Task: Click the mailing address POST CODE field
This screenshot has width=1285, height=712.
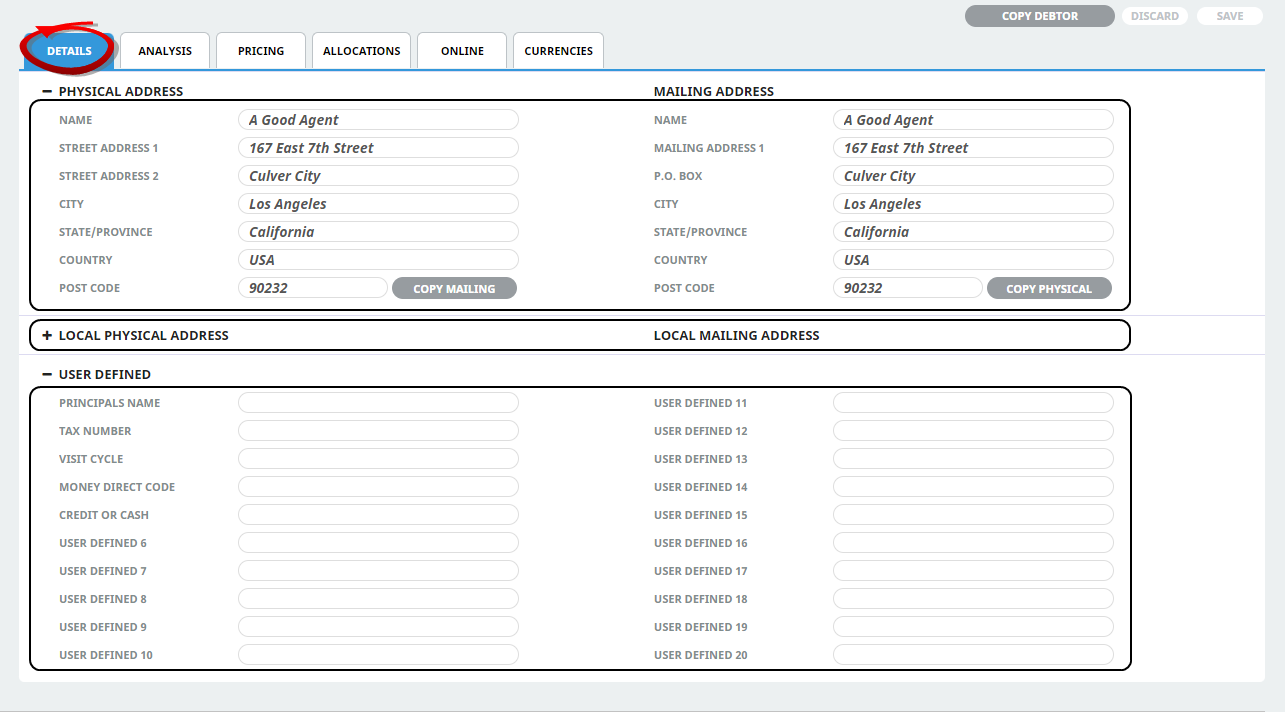Action: (x=908, y=287)
